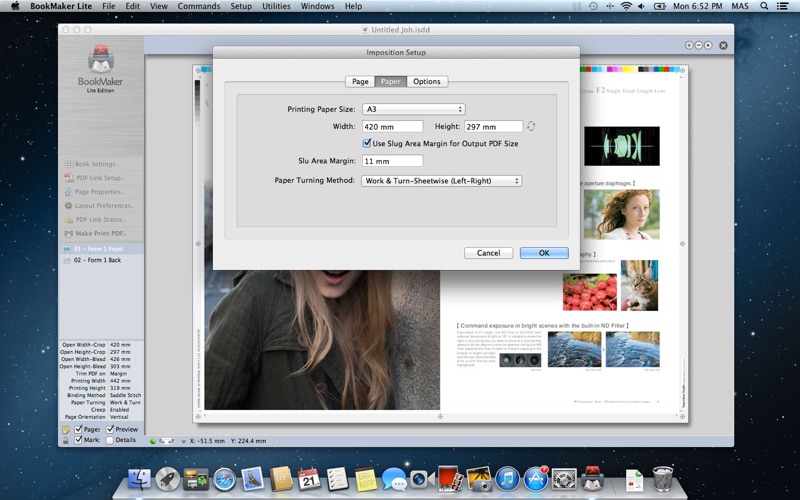Open iTunes from the Dock
Image resolution: width=800 pixels, height=500 pixels.
(508, 480)
